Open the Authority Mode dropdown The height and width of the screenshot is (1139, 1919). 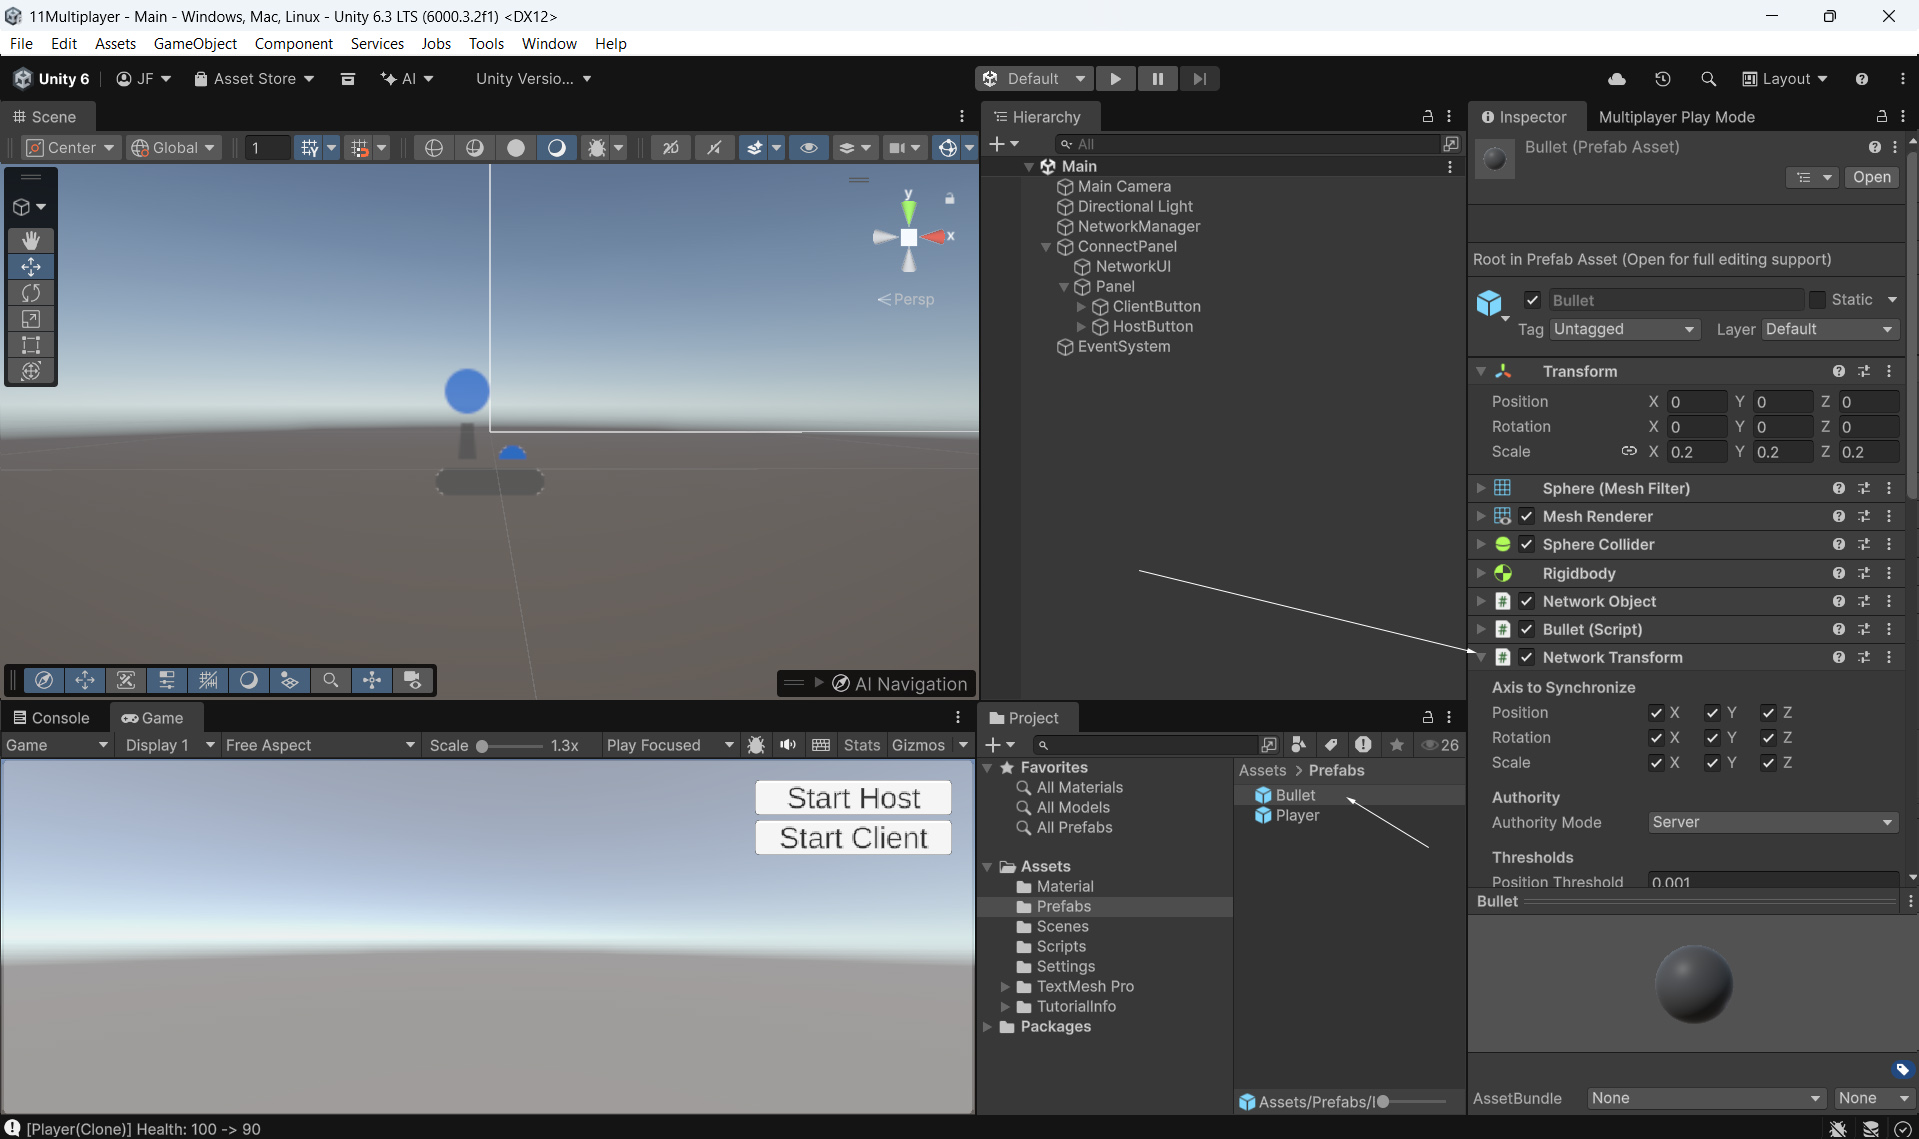[x=1772, y=822]
